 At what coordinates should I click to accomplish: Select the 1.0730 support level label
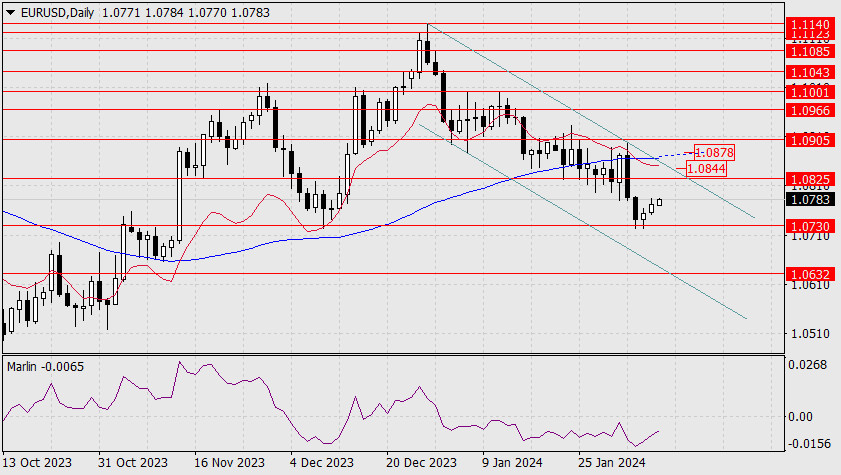[x=810, y=226]
